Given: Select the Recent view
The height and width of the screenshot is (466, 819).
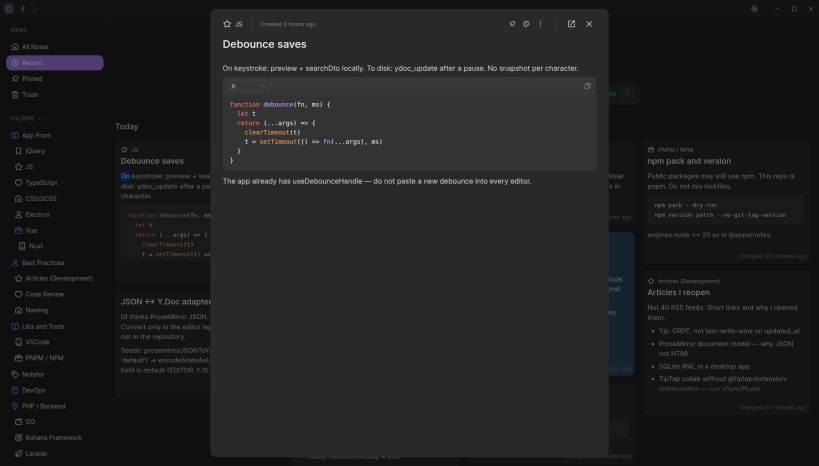Looking at the screenshot, I should click(55, 63).
